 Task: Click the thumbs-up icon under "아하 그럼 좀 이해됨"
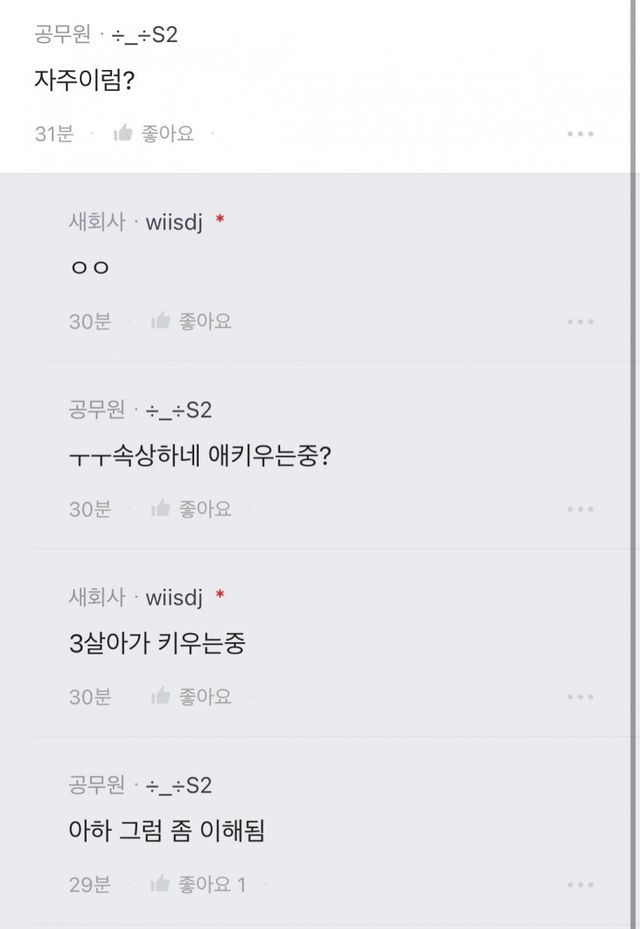[160, 884]
